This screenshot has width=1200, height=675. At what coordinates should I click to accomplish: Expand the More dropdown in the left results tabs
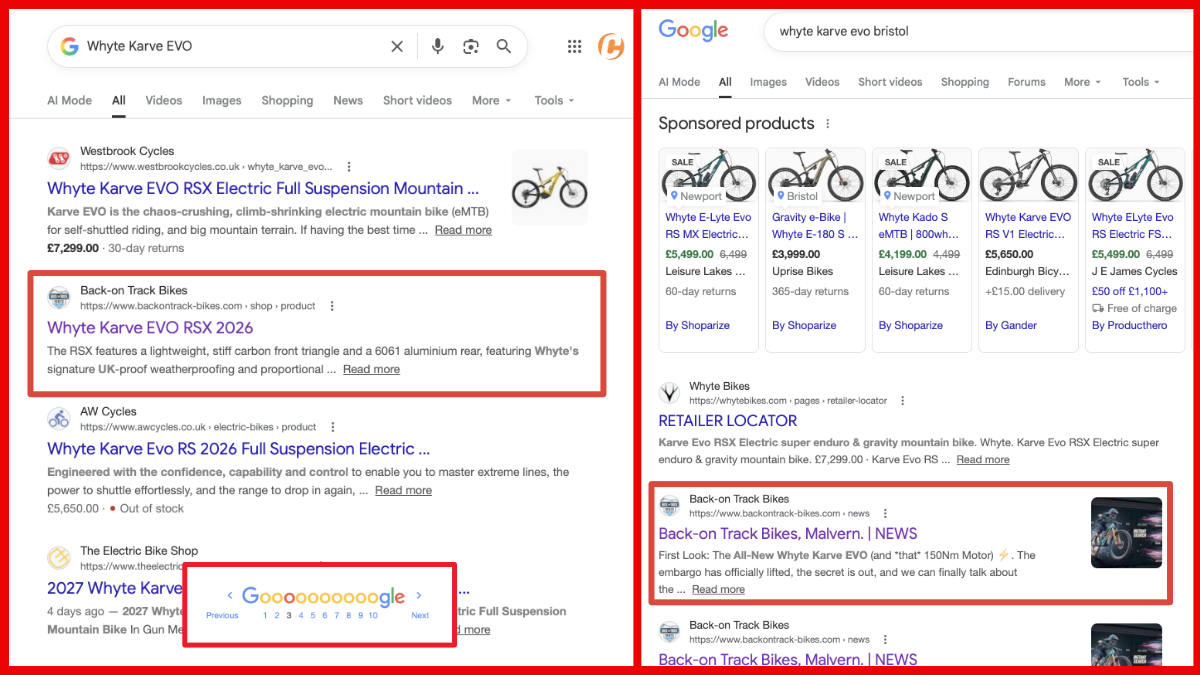click(x=490, y=100)
